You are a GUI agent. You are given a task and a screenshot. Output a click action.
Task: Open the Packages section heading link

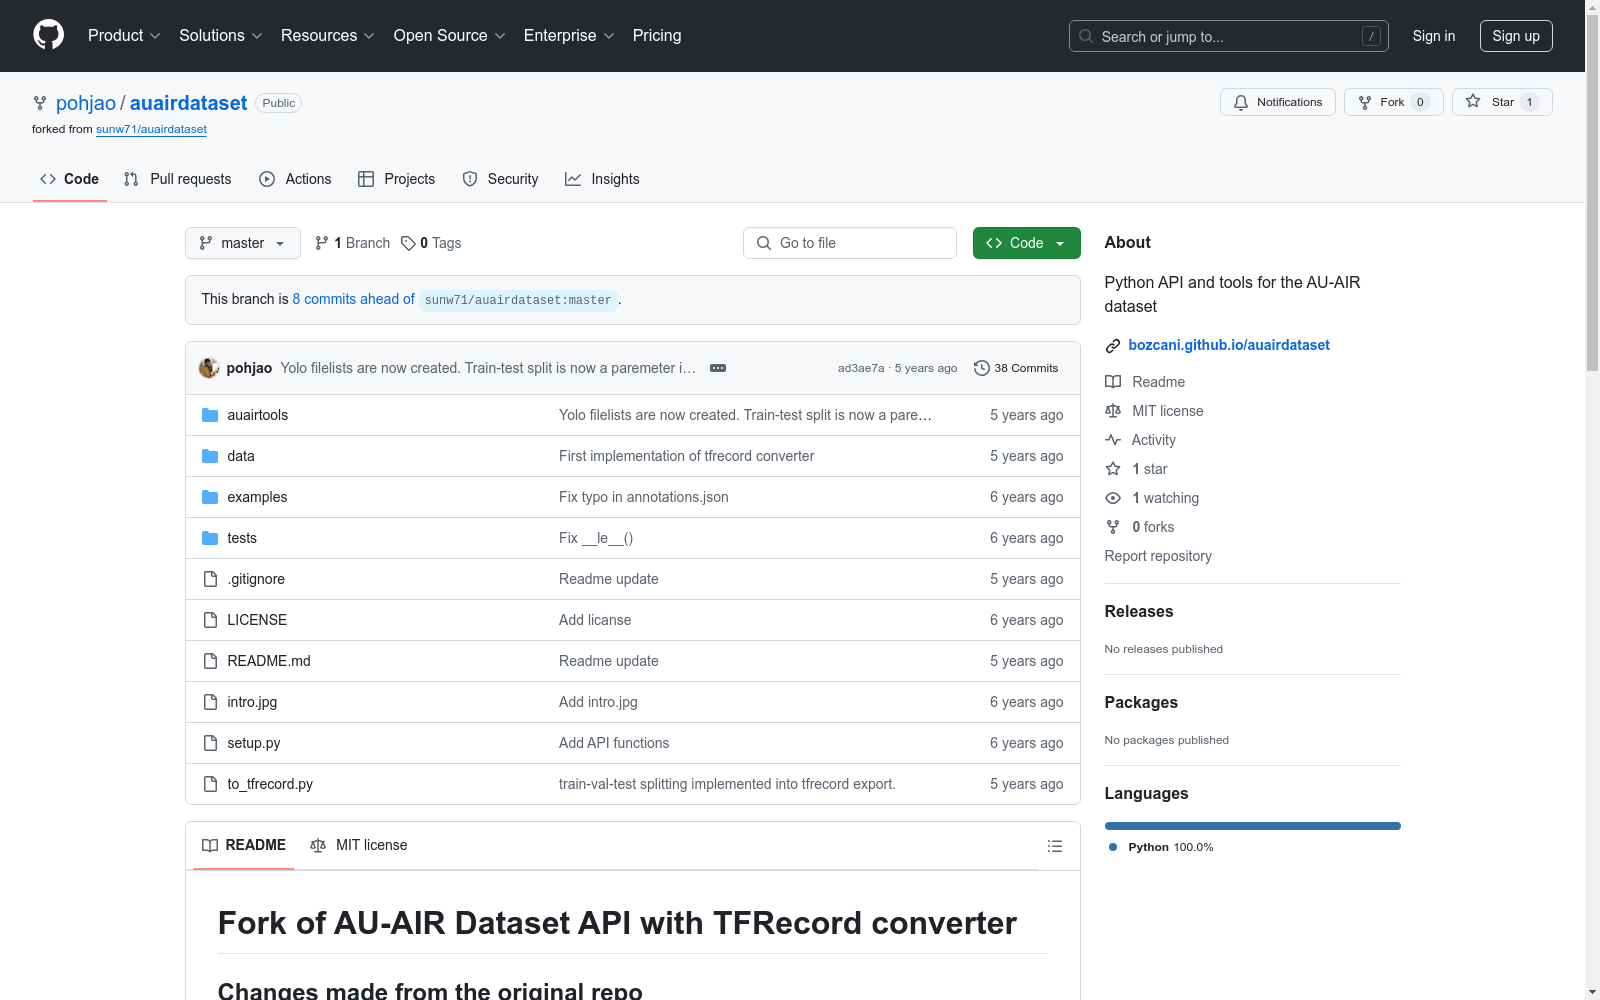[1141, 702]
